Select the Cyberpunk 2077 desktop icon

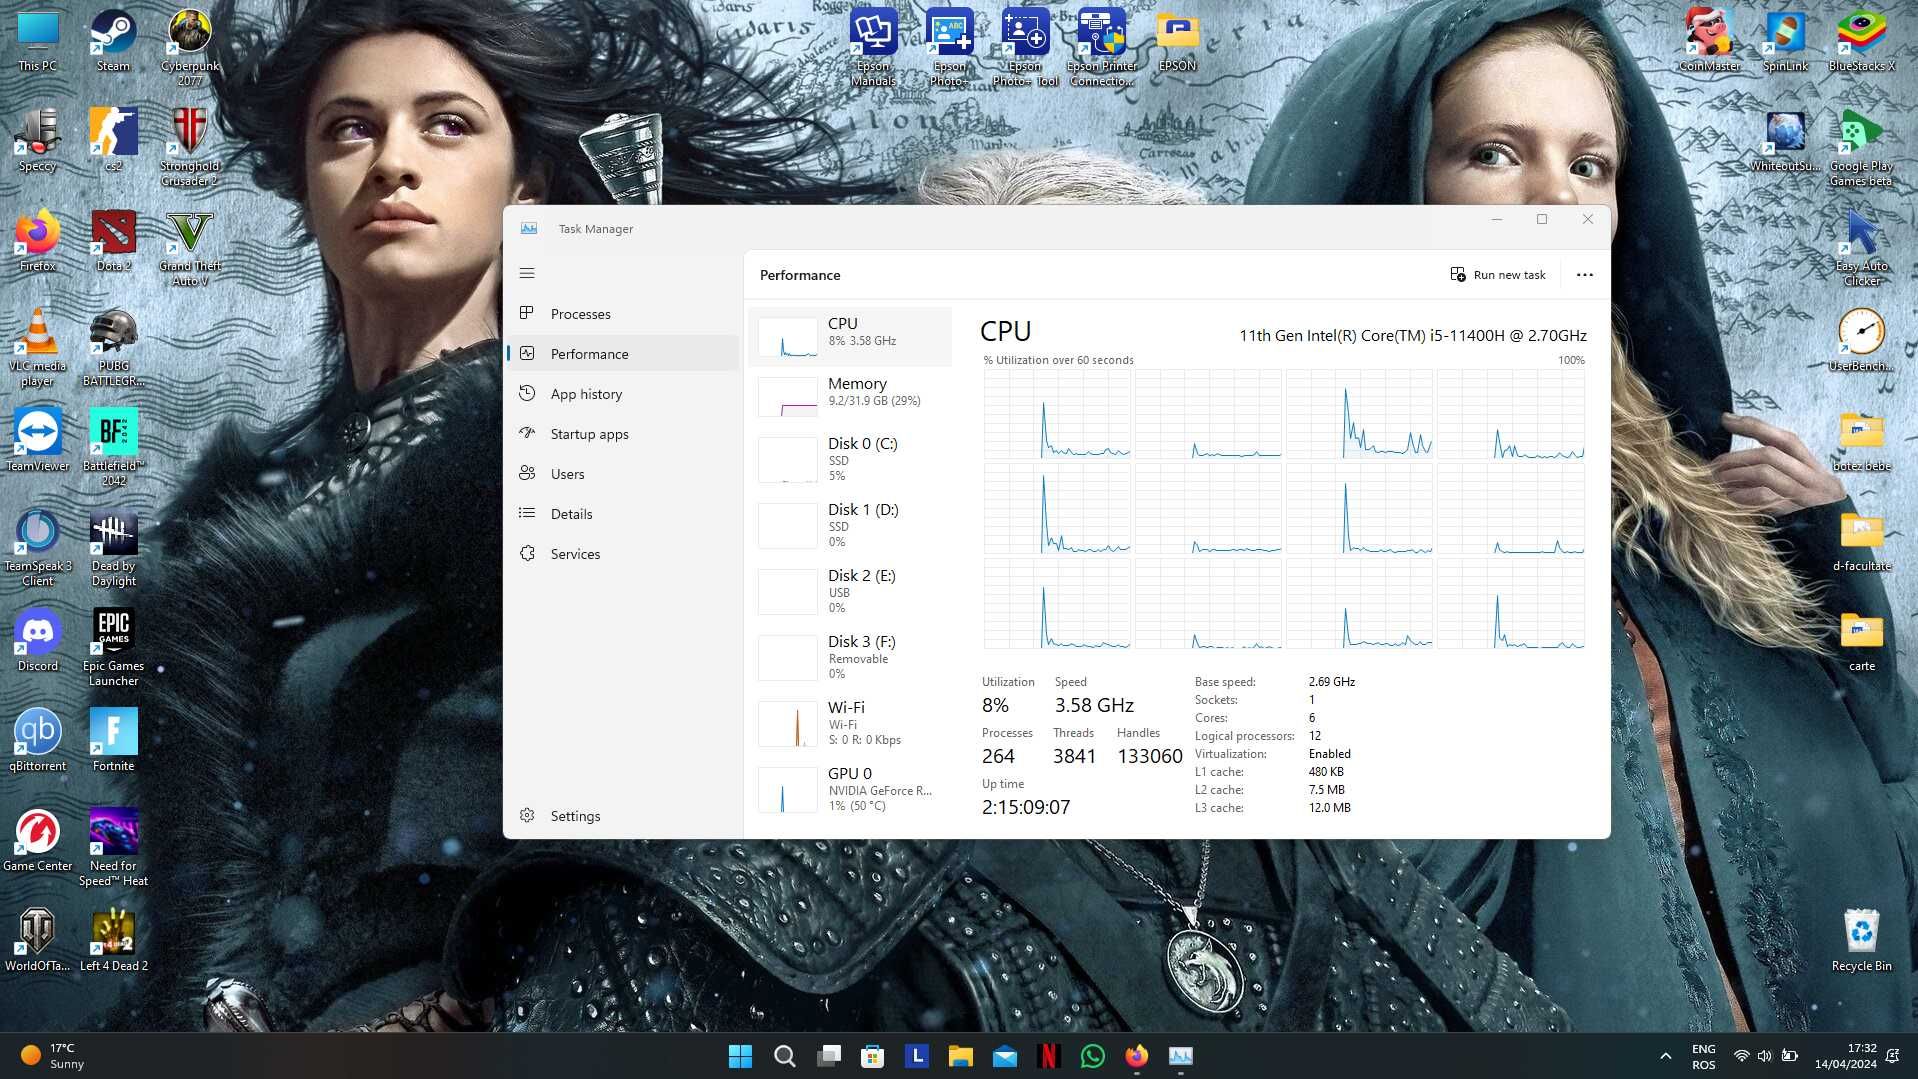click(x=190, y=48)
